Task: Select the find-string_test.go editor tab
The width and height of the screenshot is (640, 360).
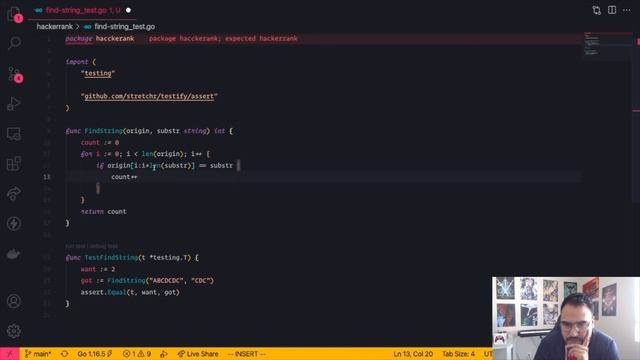Action: click(x=83, y=10)
